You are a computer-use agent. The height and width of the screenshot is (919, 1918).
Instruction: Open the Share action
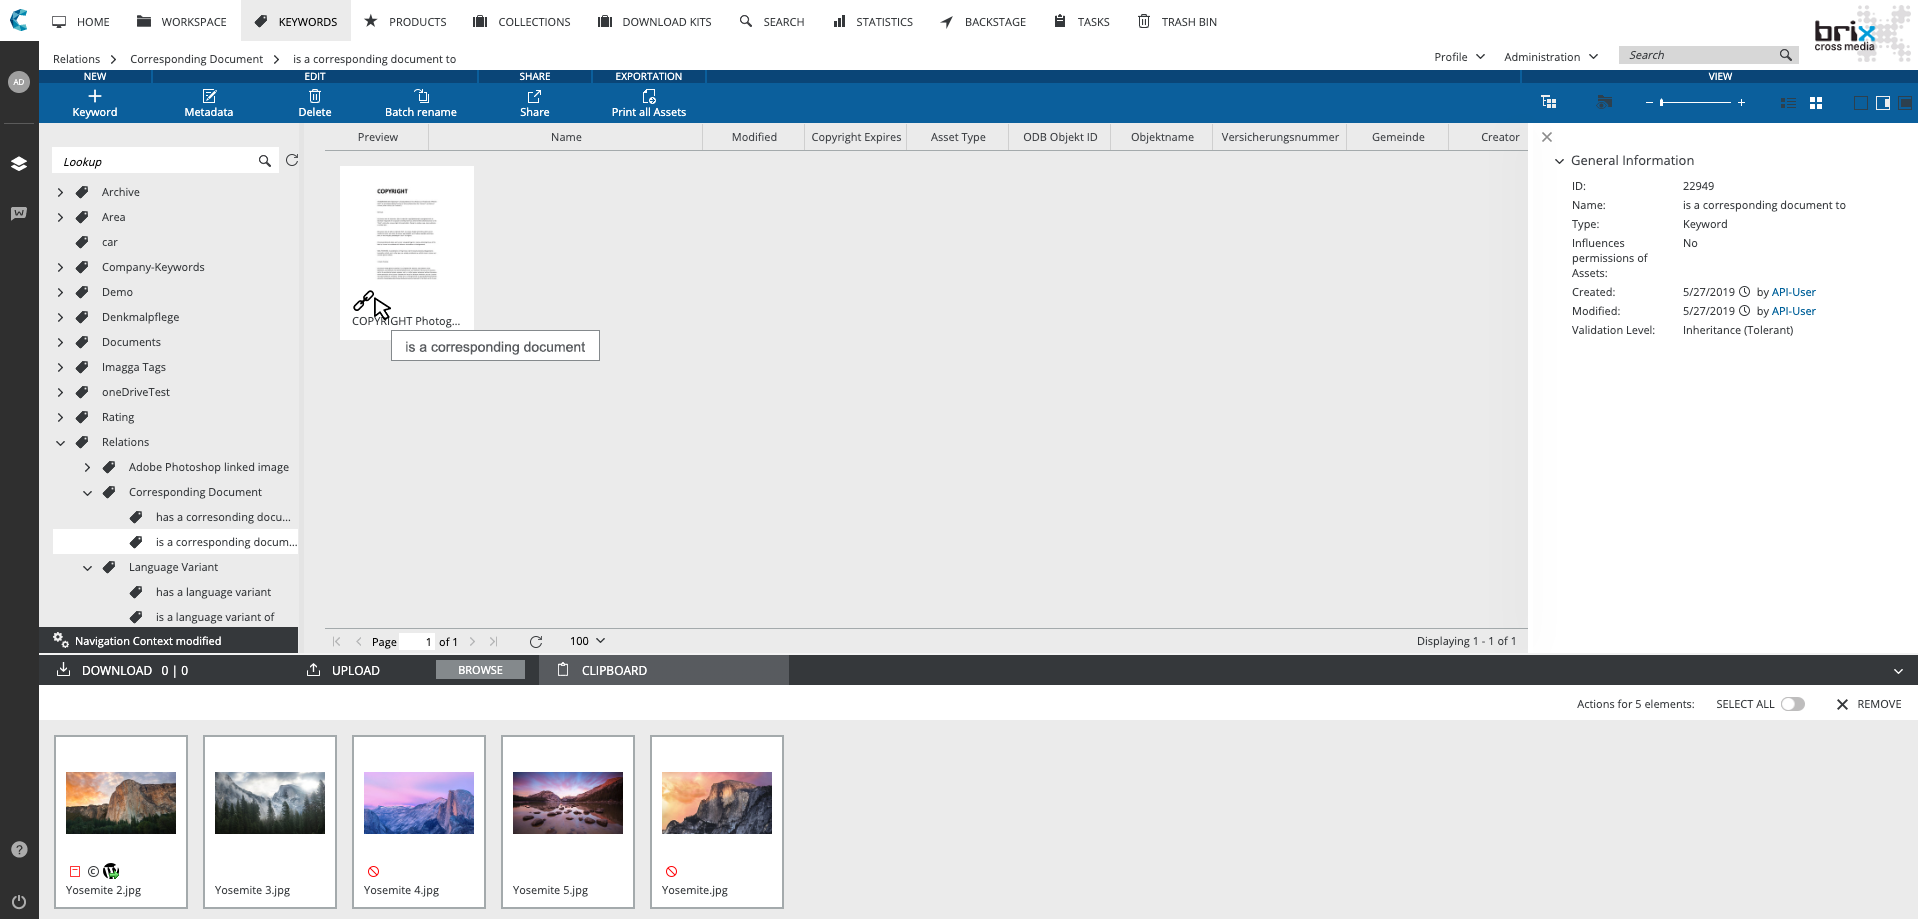534,97
